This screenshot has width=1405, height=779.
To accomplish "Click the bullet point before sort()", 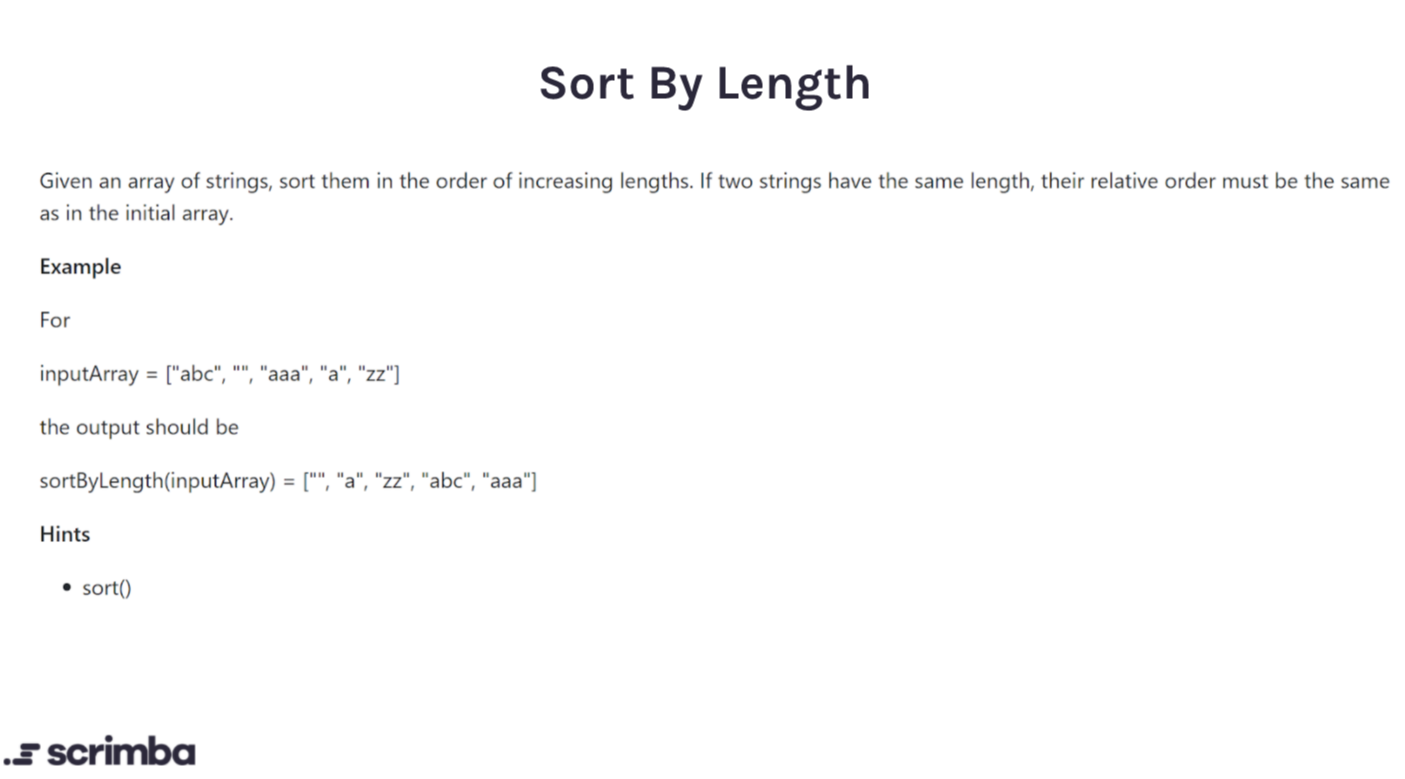I will [67, 587].
